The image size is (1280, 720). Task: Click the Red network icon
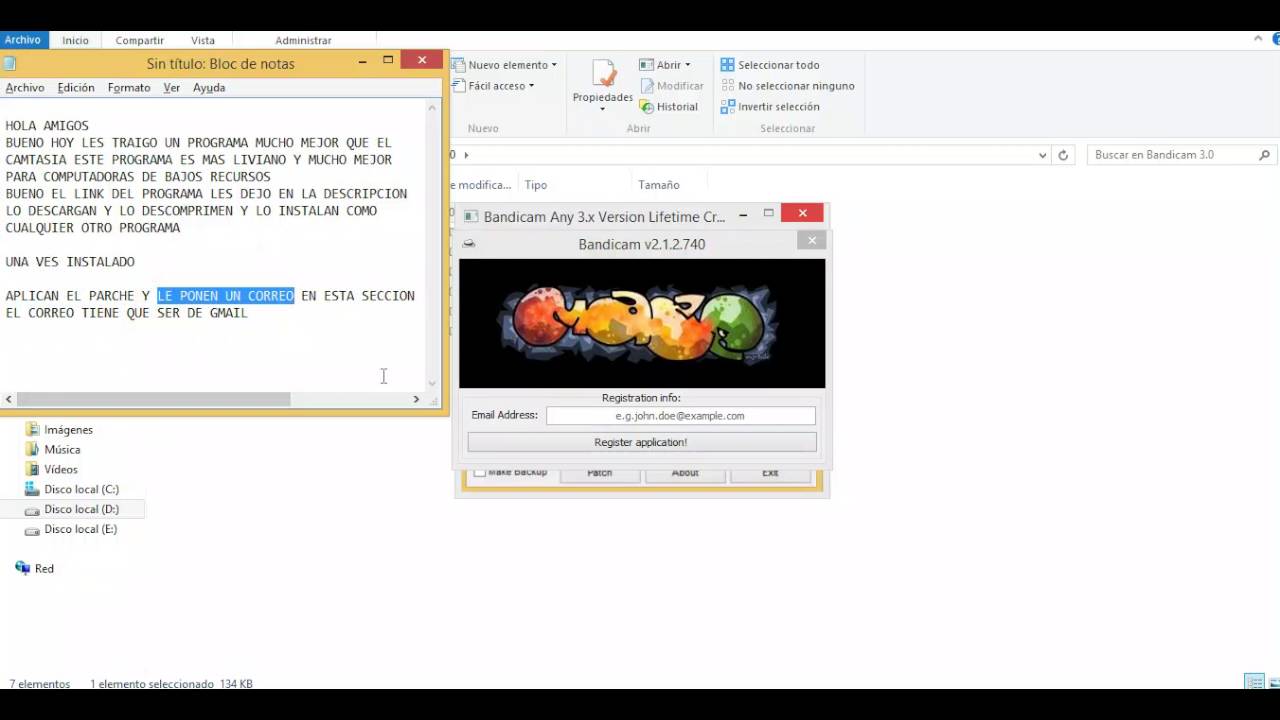pyautogui.click(x=22, y=568)
